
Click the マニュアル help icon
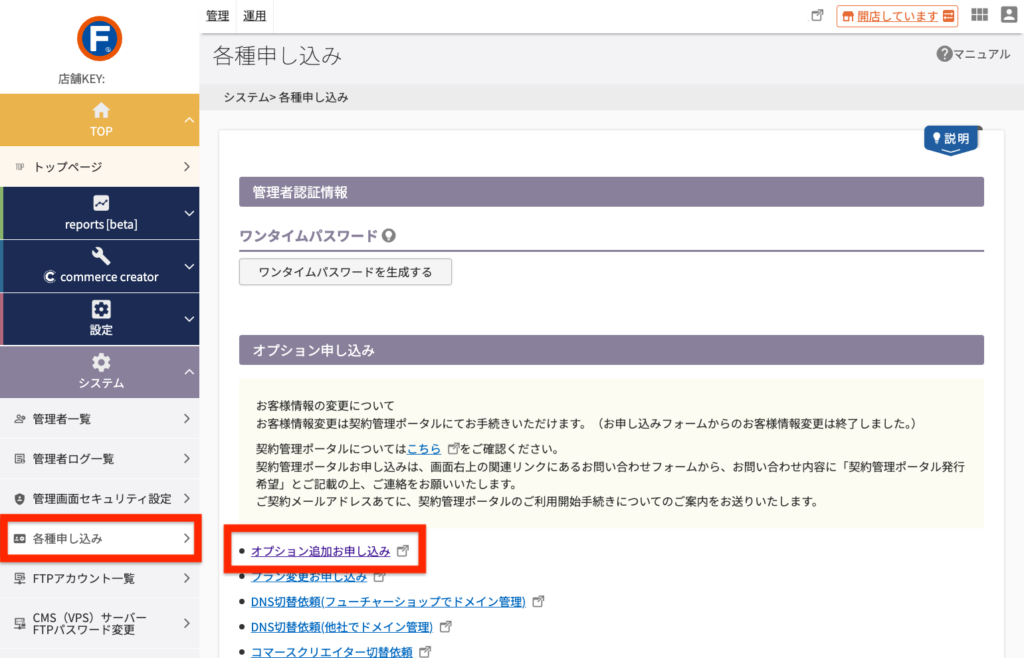[943, 54]
